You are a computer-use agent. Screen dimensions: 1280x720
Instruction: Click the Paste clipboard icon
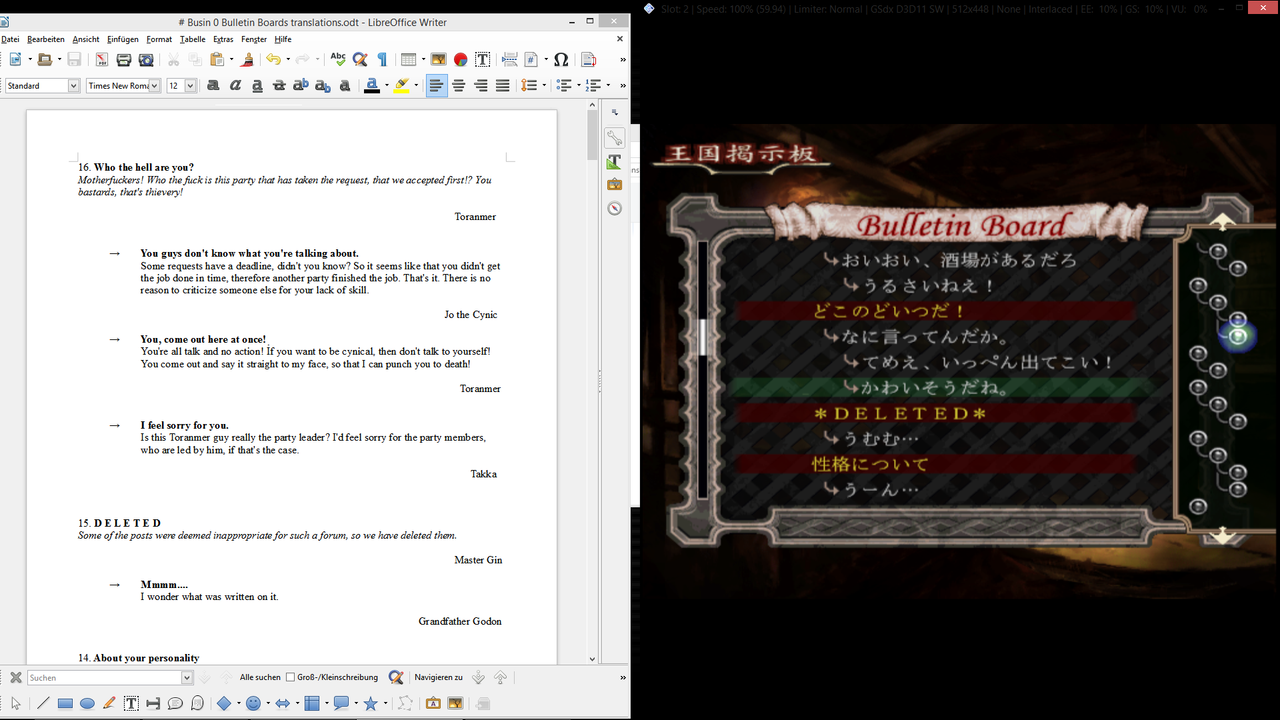coord(216,60)
